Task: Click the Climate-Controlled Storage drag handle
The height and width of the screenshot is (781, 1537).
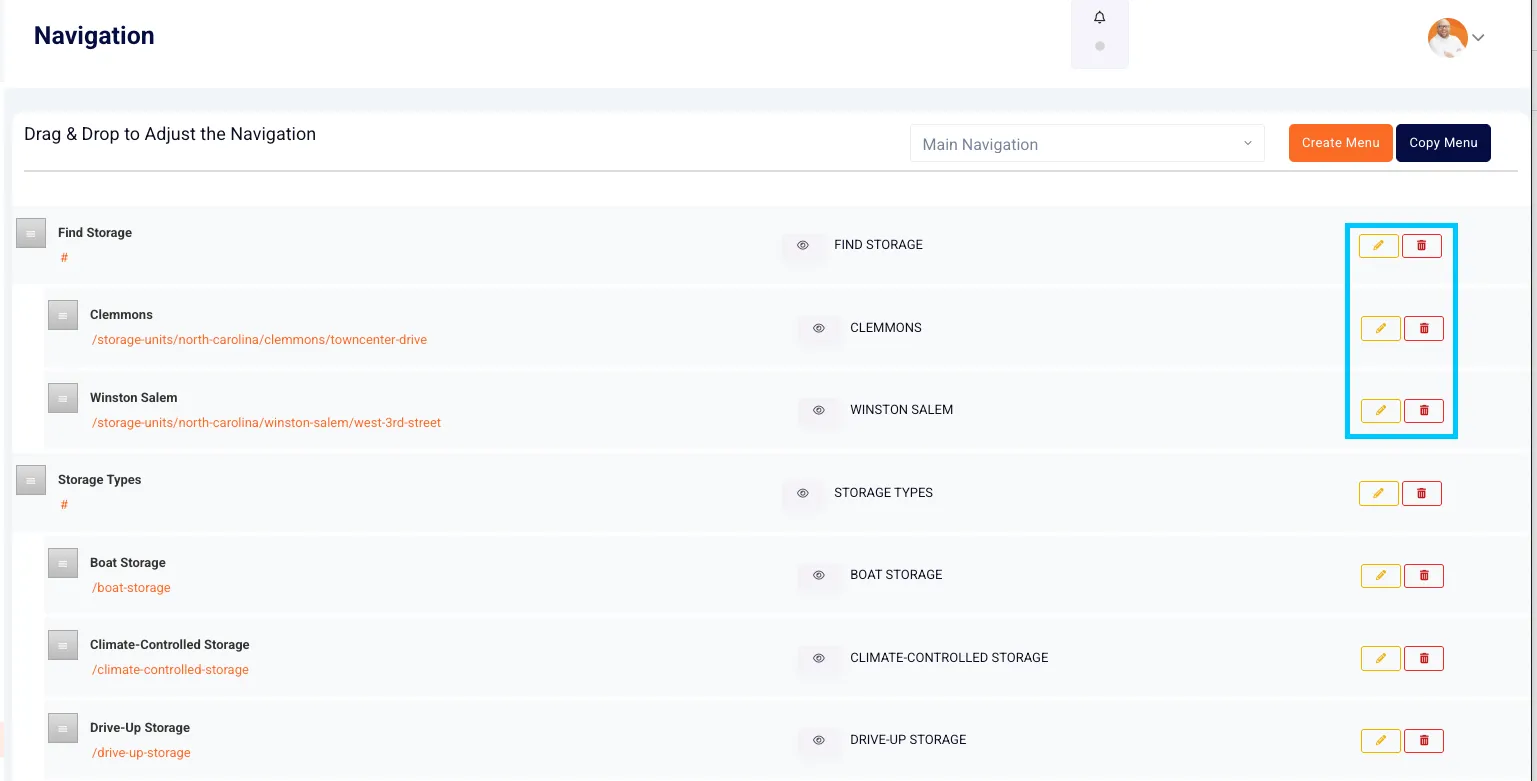Action: [x=63, y=645]
